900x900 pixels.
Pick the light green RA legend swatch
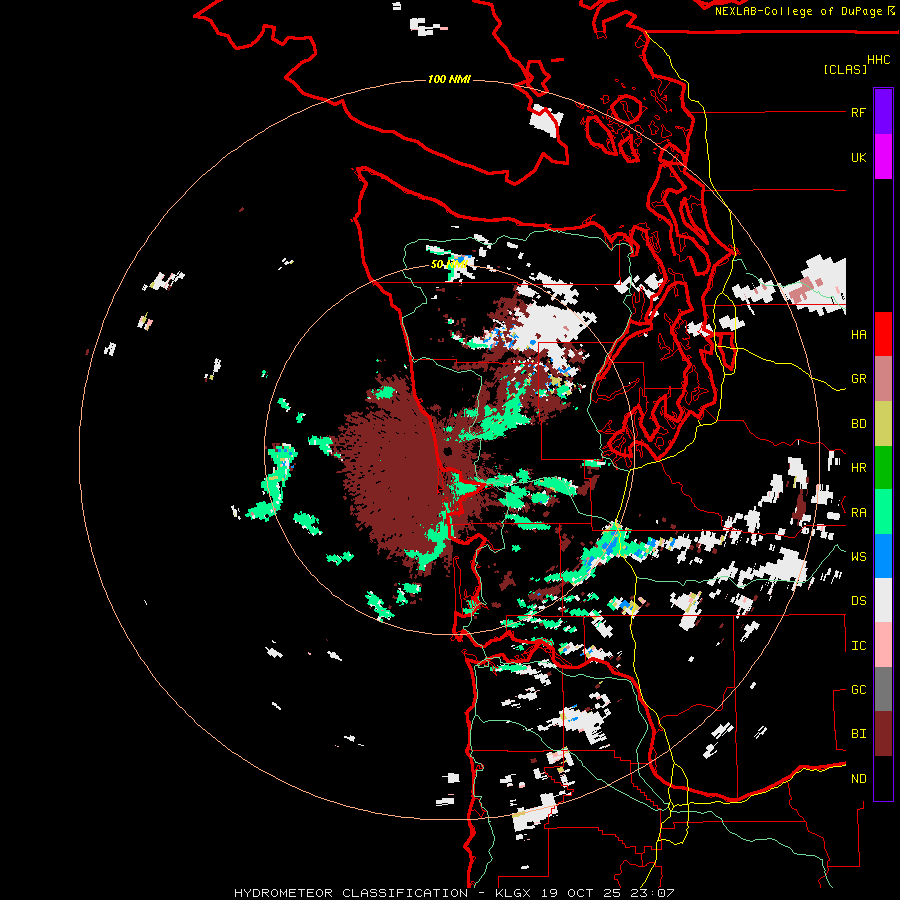point(883,512)
